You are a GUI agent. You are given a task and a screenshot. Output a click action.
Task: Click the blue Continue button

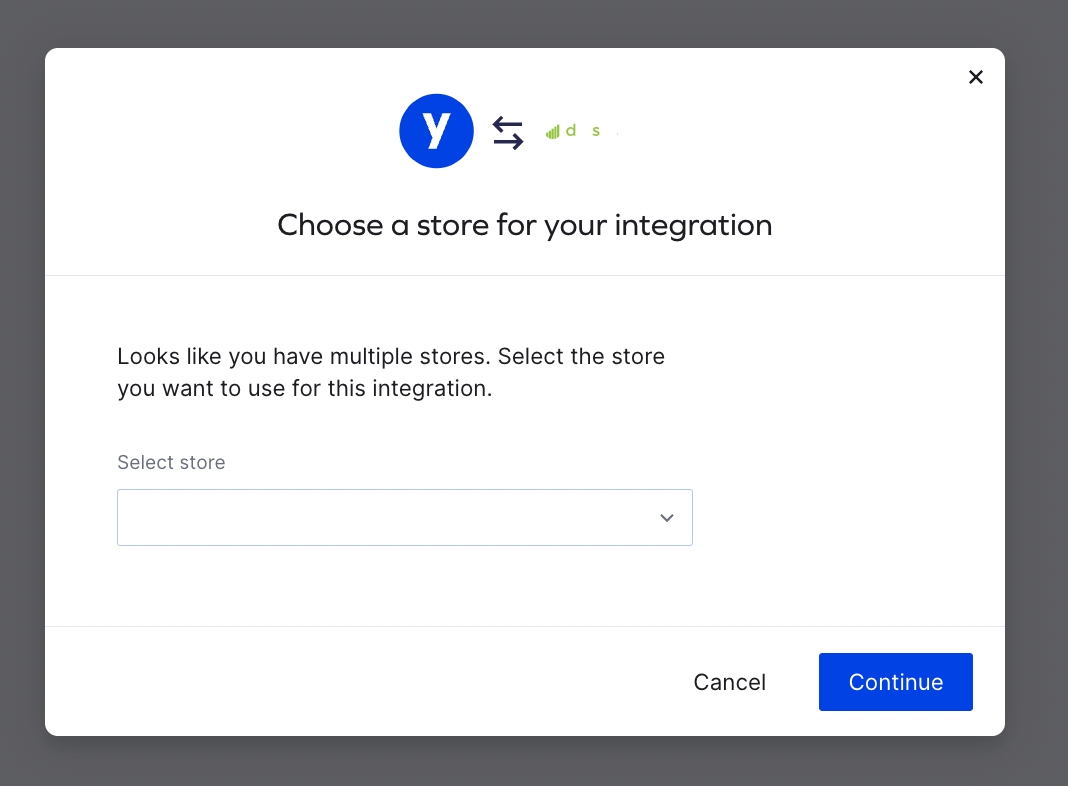[x=895, y=682]
